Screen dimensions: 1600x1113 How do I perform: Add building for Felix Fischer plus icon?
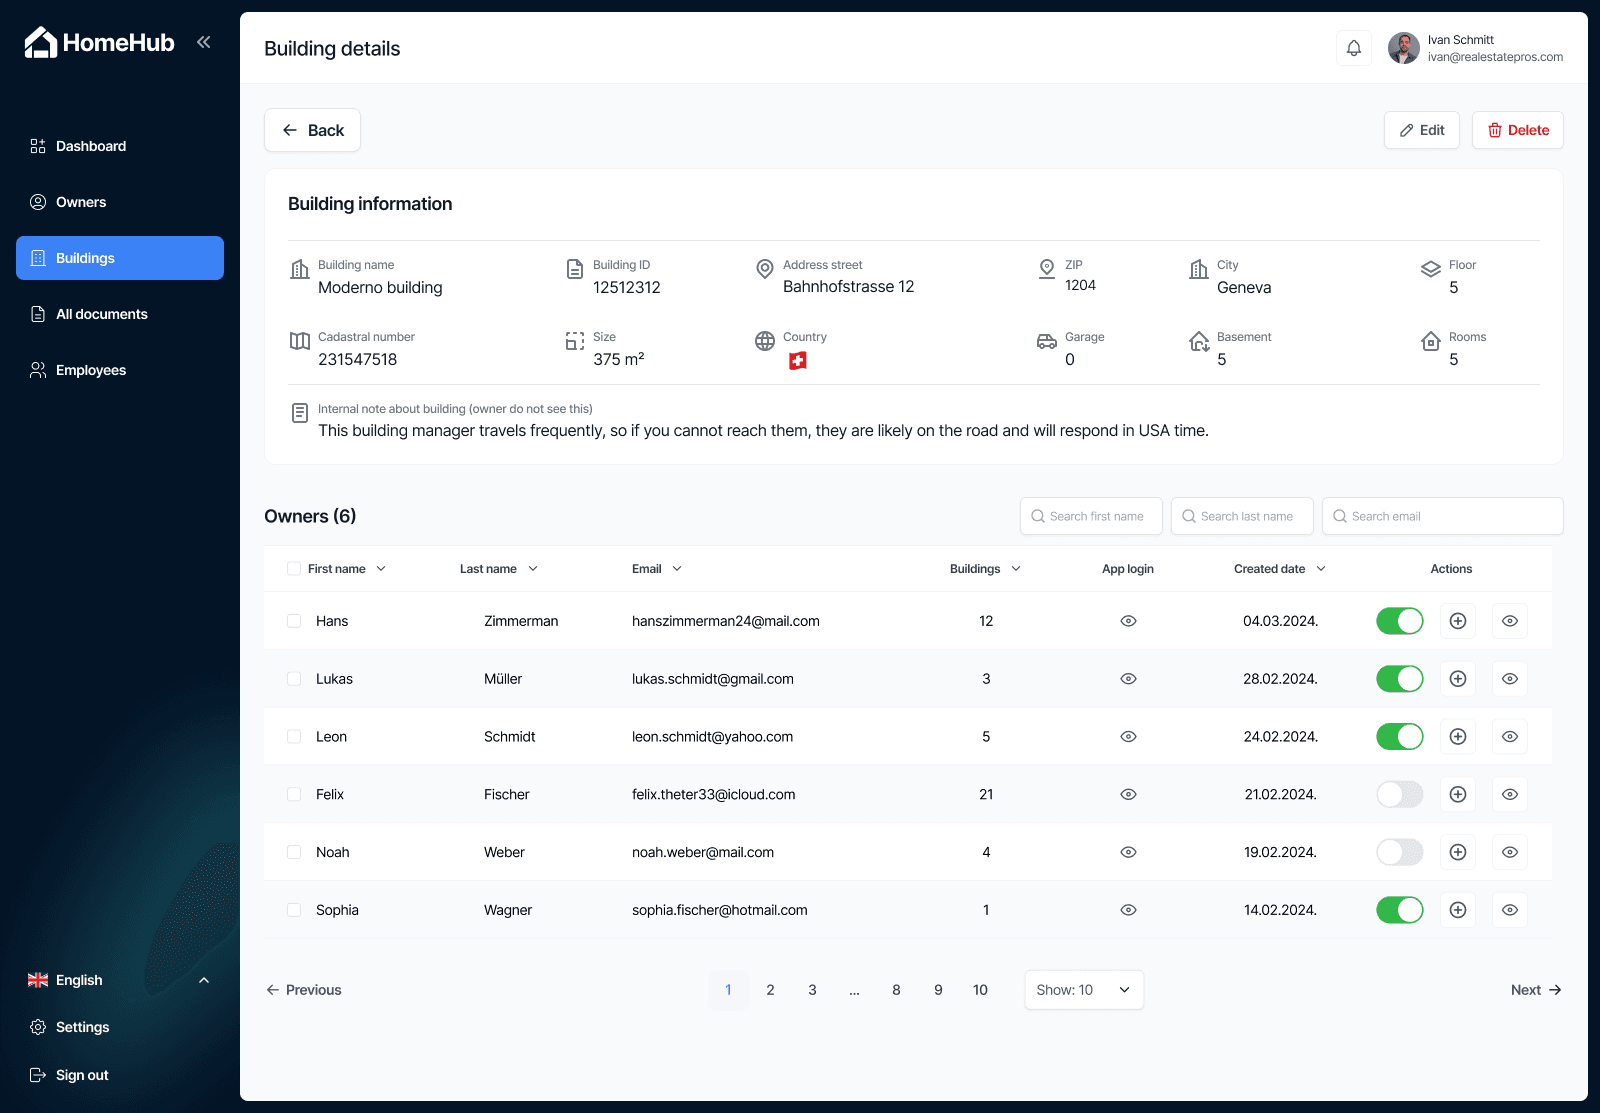(x=1458, y=795)
